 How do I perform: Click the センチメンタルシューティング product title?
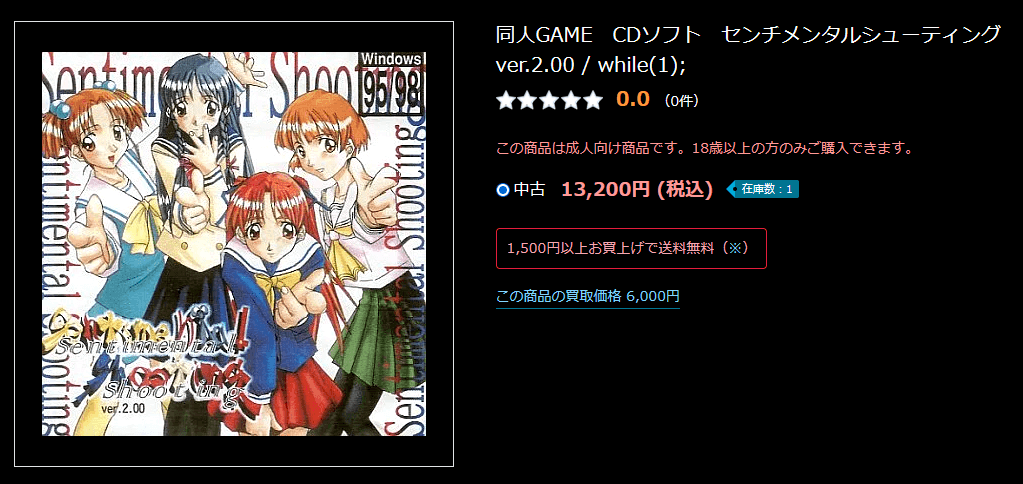tap(861, 35)
